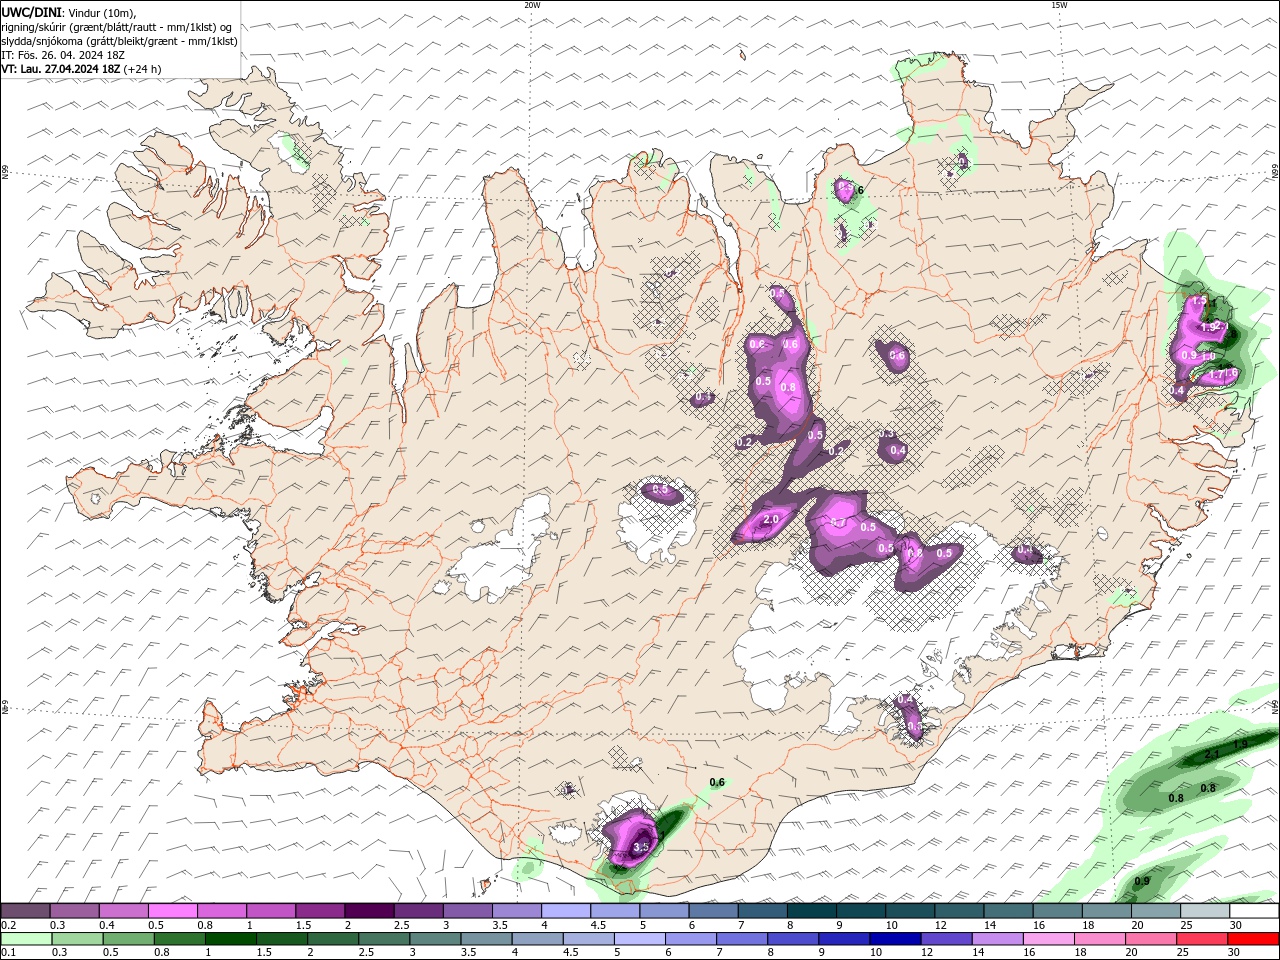1280x960 pixels.
Task: Click the '0.1' label in lower legend row
Action: pyautogui.click(x=8, y=953)
